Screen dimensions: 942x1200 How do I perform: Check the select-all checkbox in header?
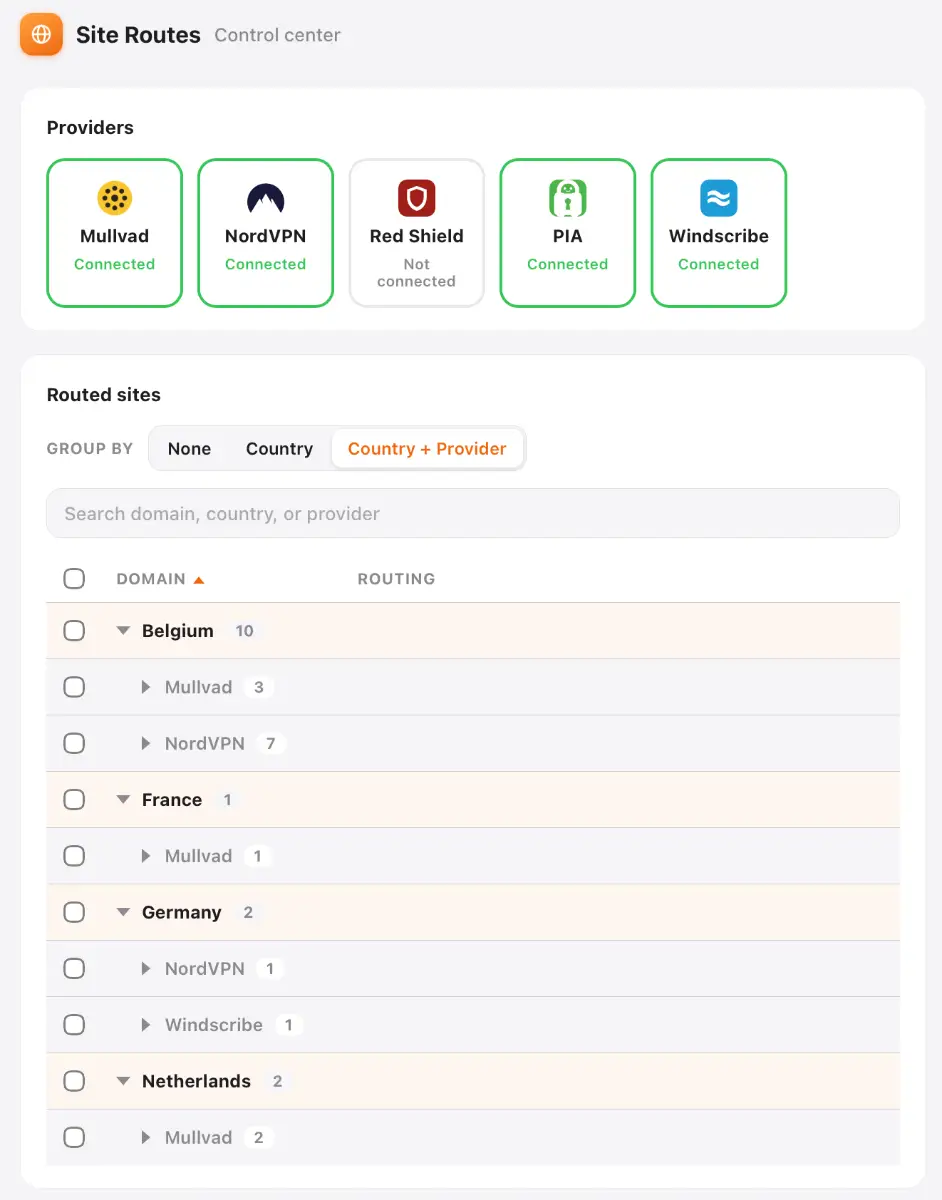click(x=74, y=579)
